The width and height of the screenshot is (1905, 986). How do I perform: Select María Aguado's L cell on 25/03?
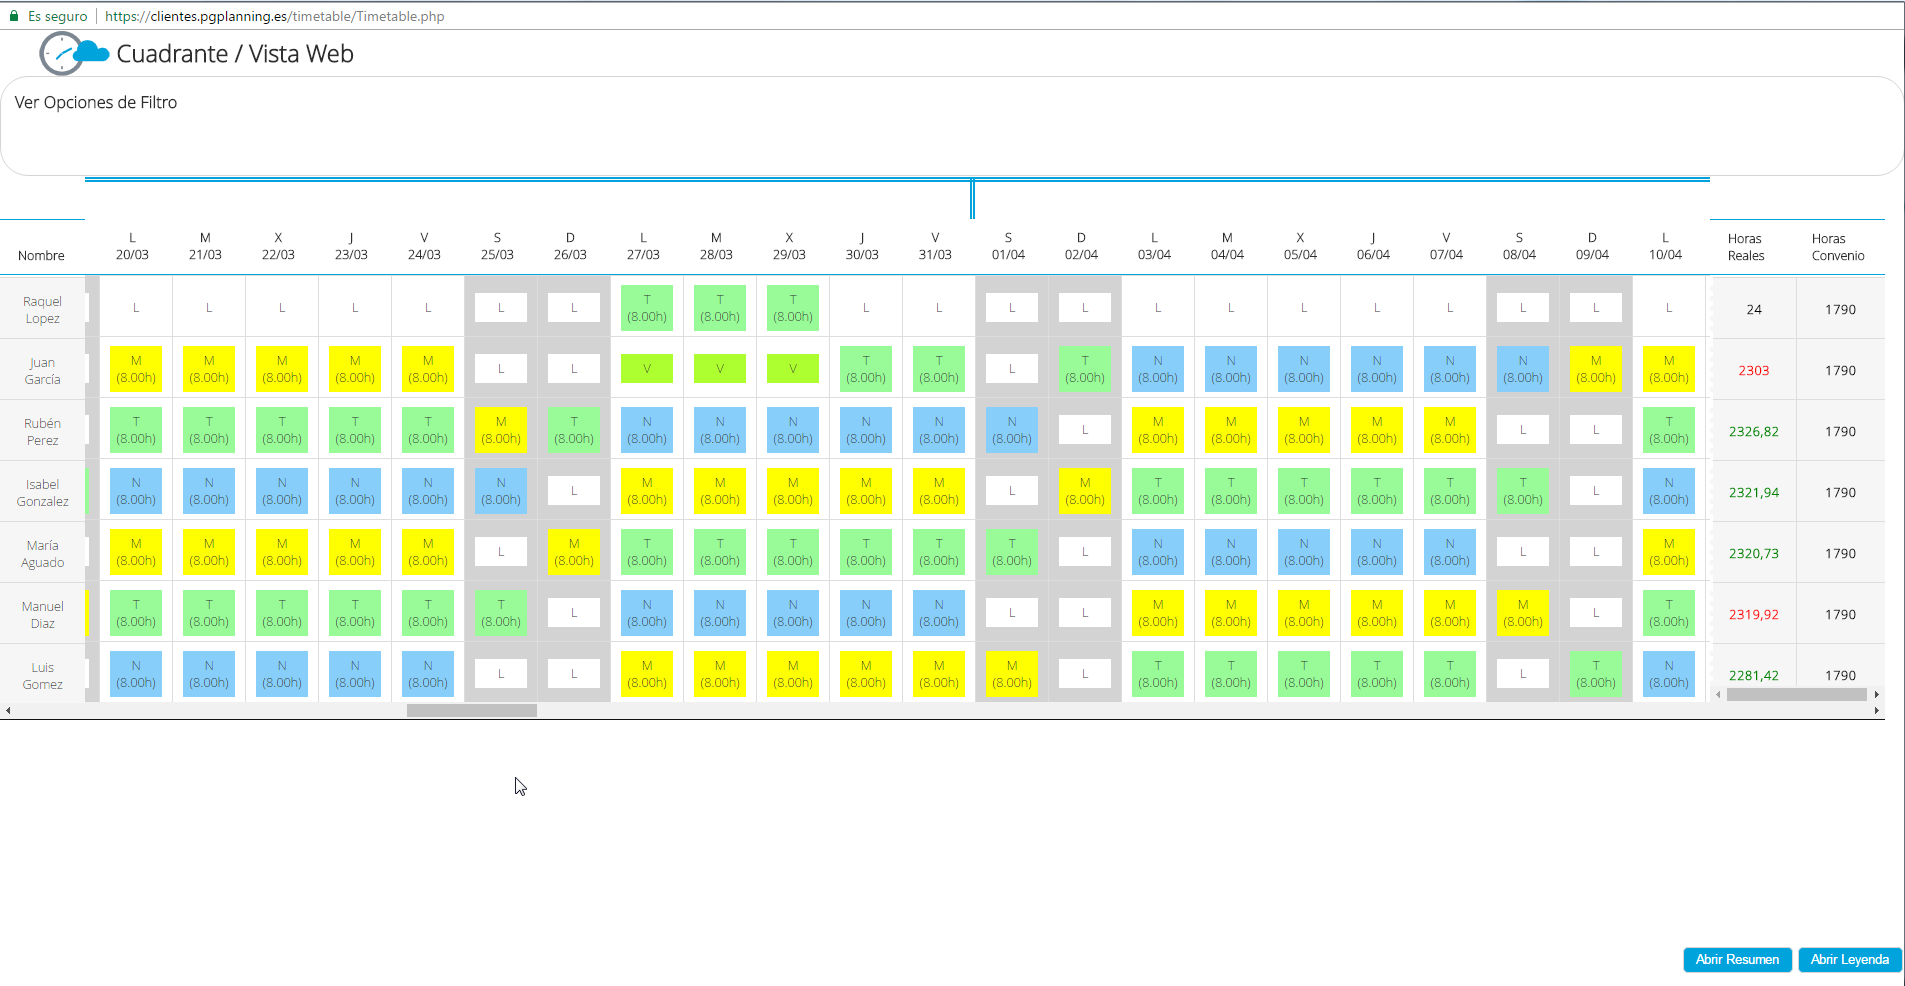500,551
